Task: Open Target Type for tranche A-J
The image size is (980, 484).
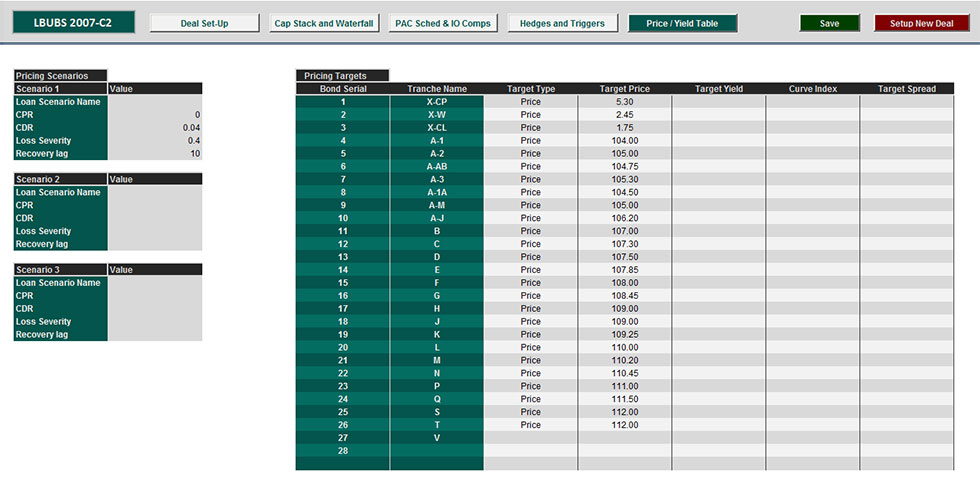Action: pyautogui.click(x=531, y=218)
